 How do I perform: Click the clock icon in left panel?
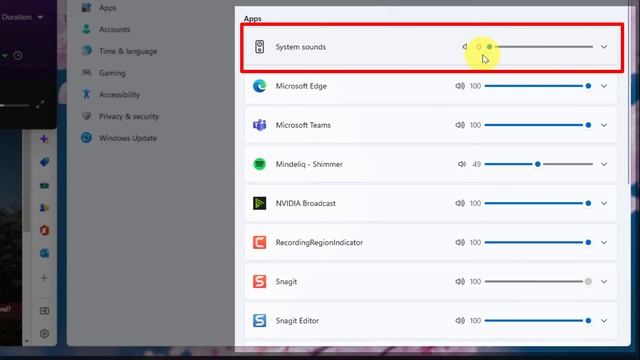[x=18, y=55]
